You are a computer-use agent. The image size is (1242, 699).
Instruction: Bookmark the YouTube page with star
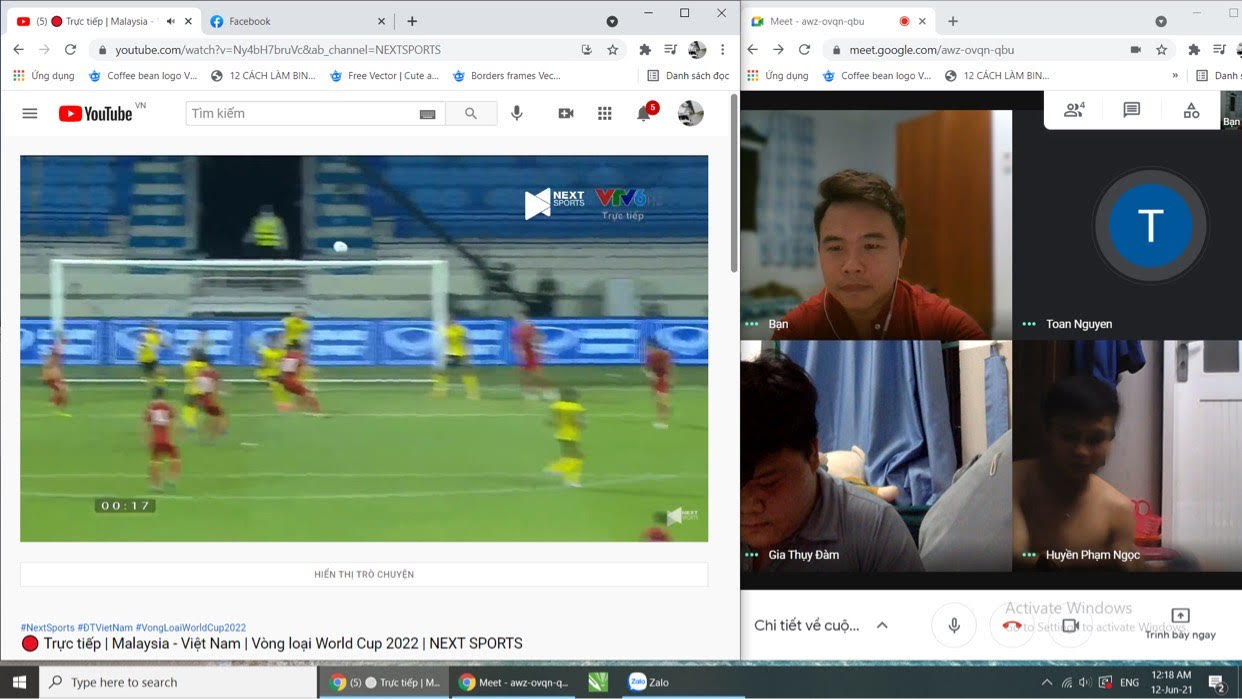click(613, 50)
